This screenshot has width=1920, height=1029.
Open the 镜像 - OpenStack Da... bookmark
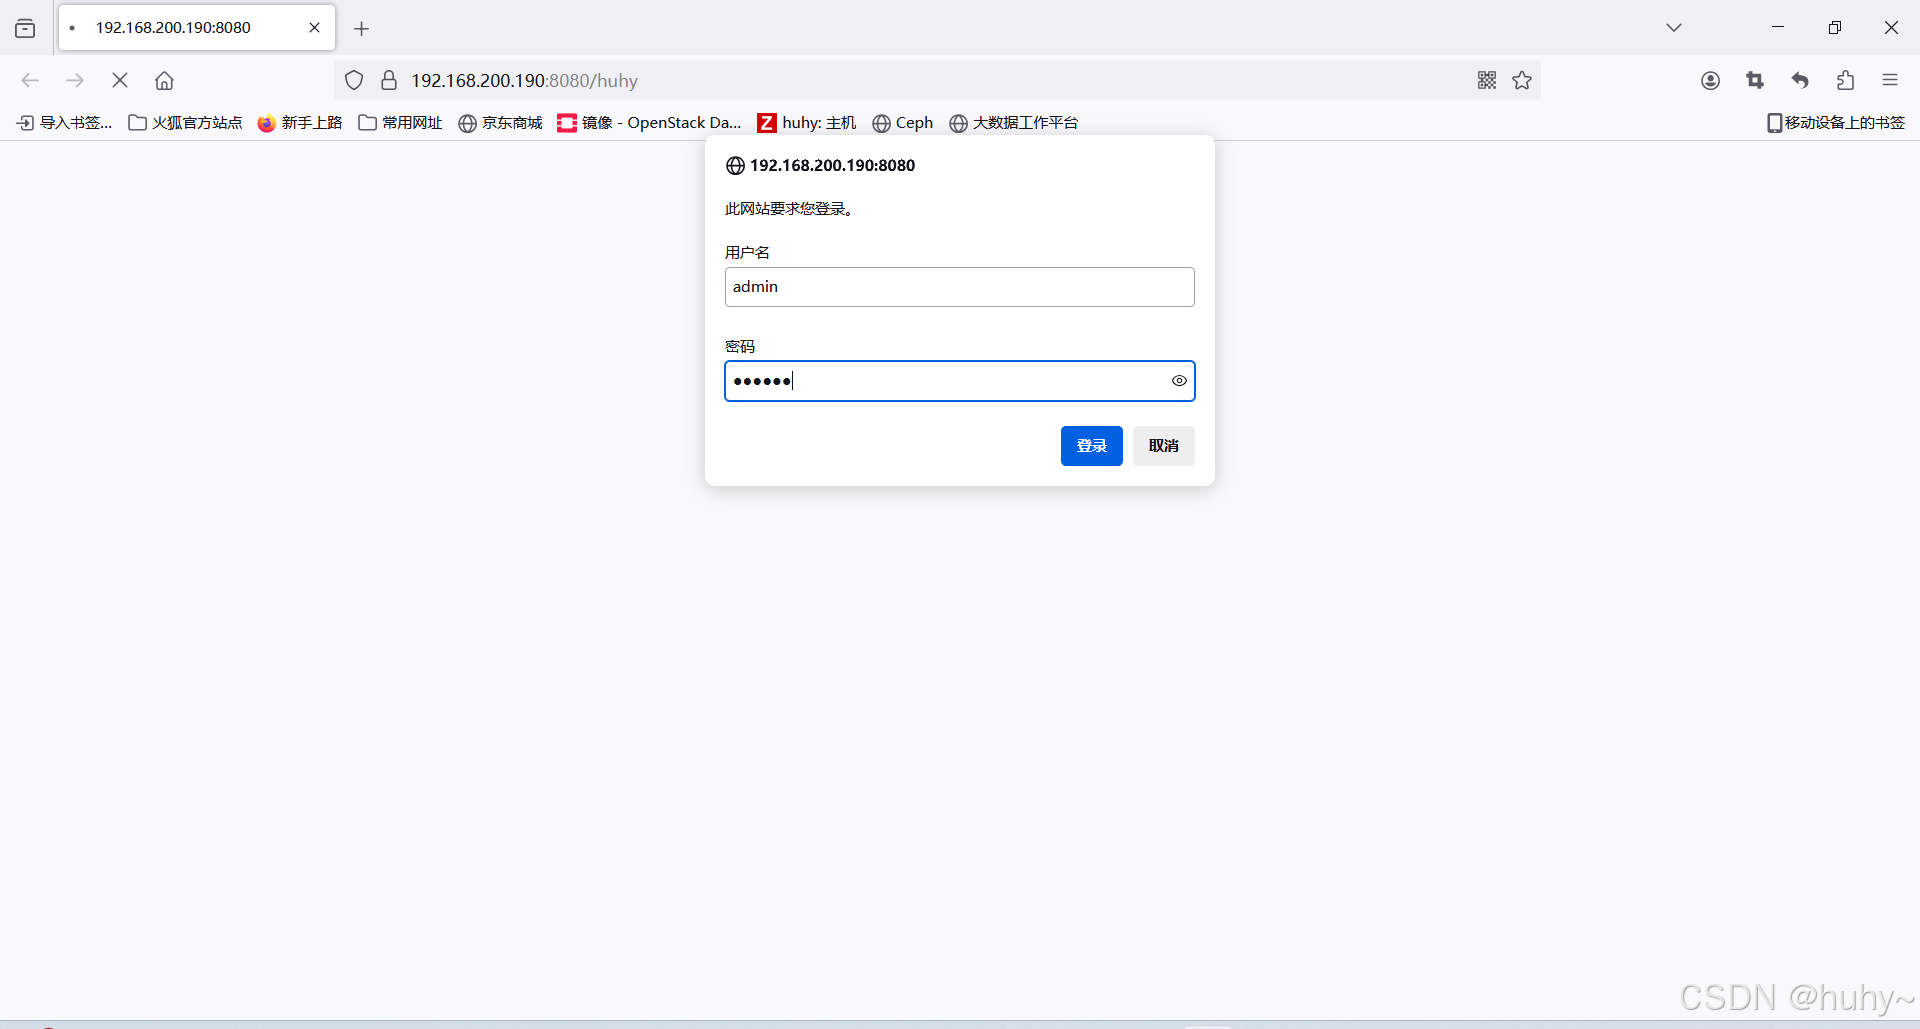[650, 123]
